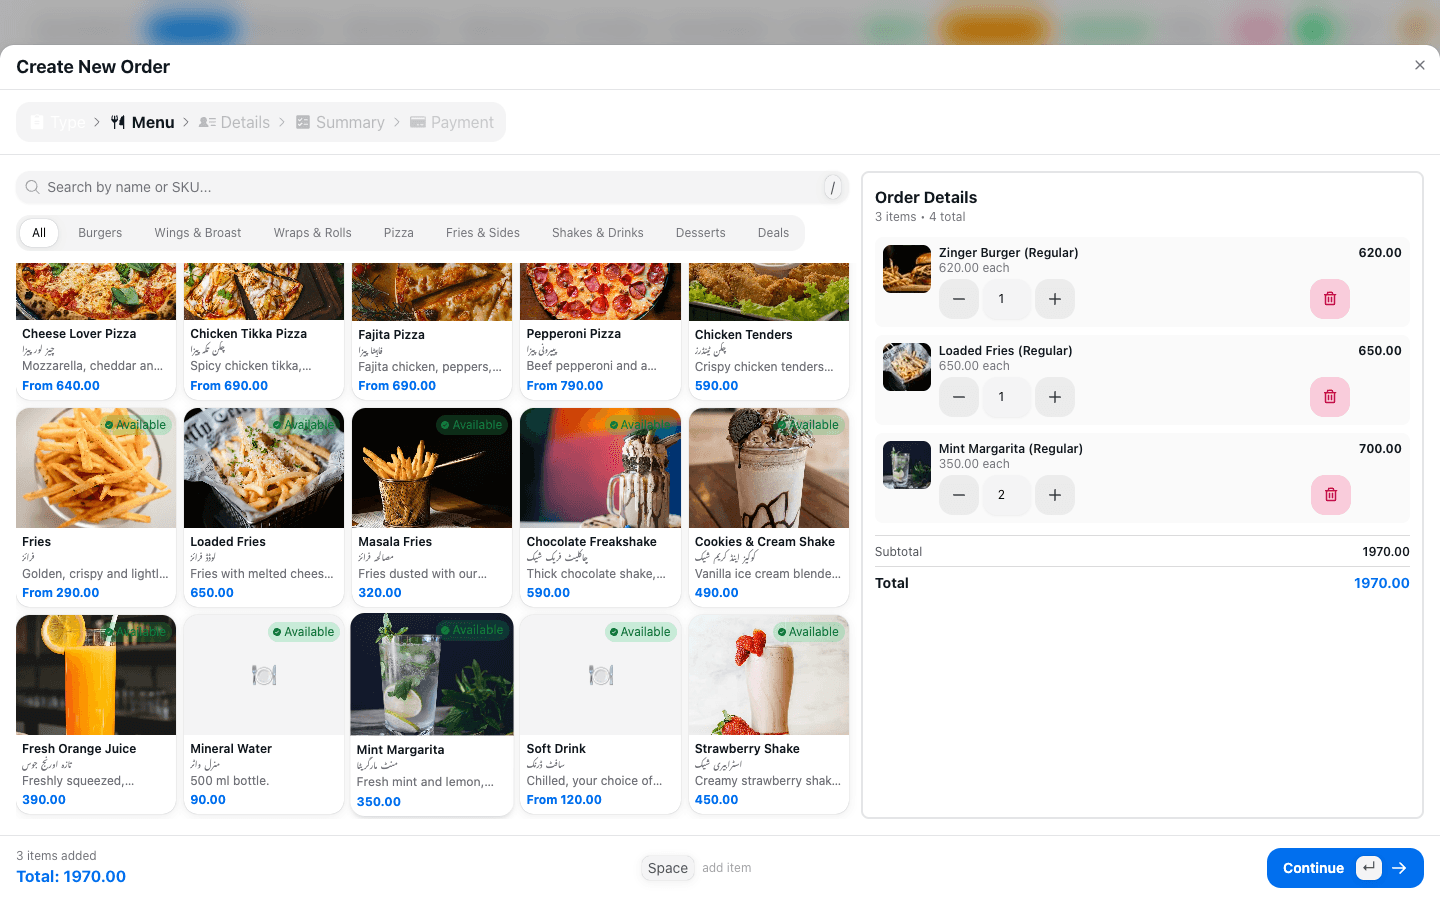Add Masala Fries to order
1440x900 pixels.
(432, 507)
